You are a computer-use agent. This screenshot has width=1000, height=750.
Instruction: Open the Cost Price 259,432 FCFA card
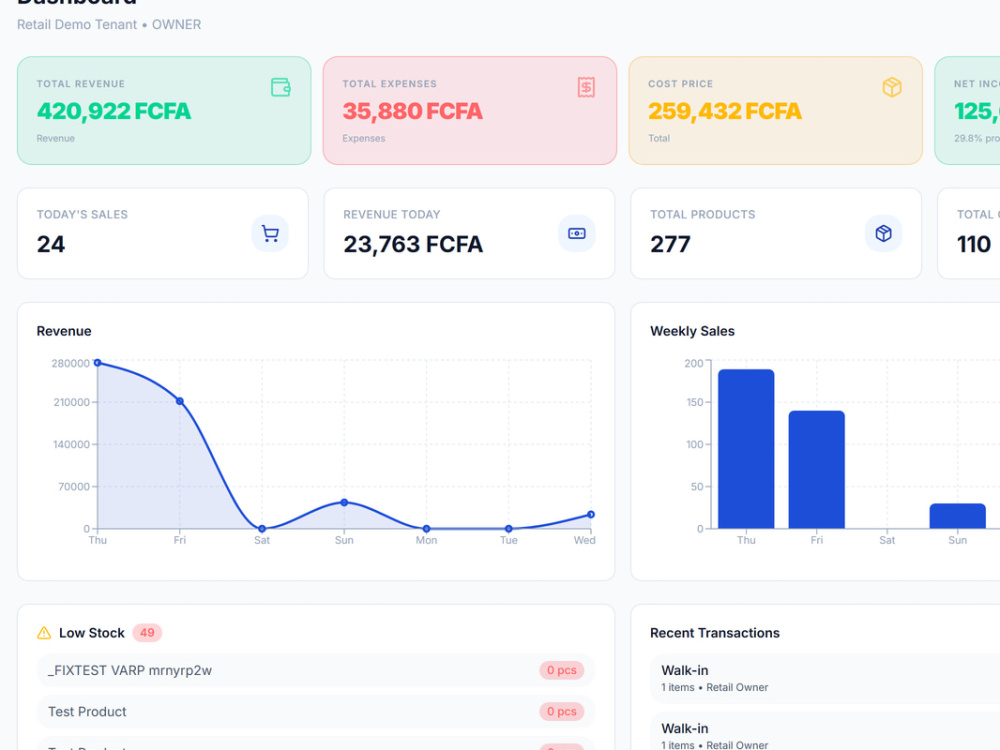pos(776,110)
